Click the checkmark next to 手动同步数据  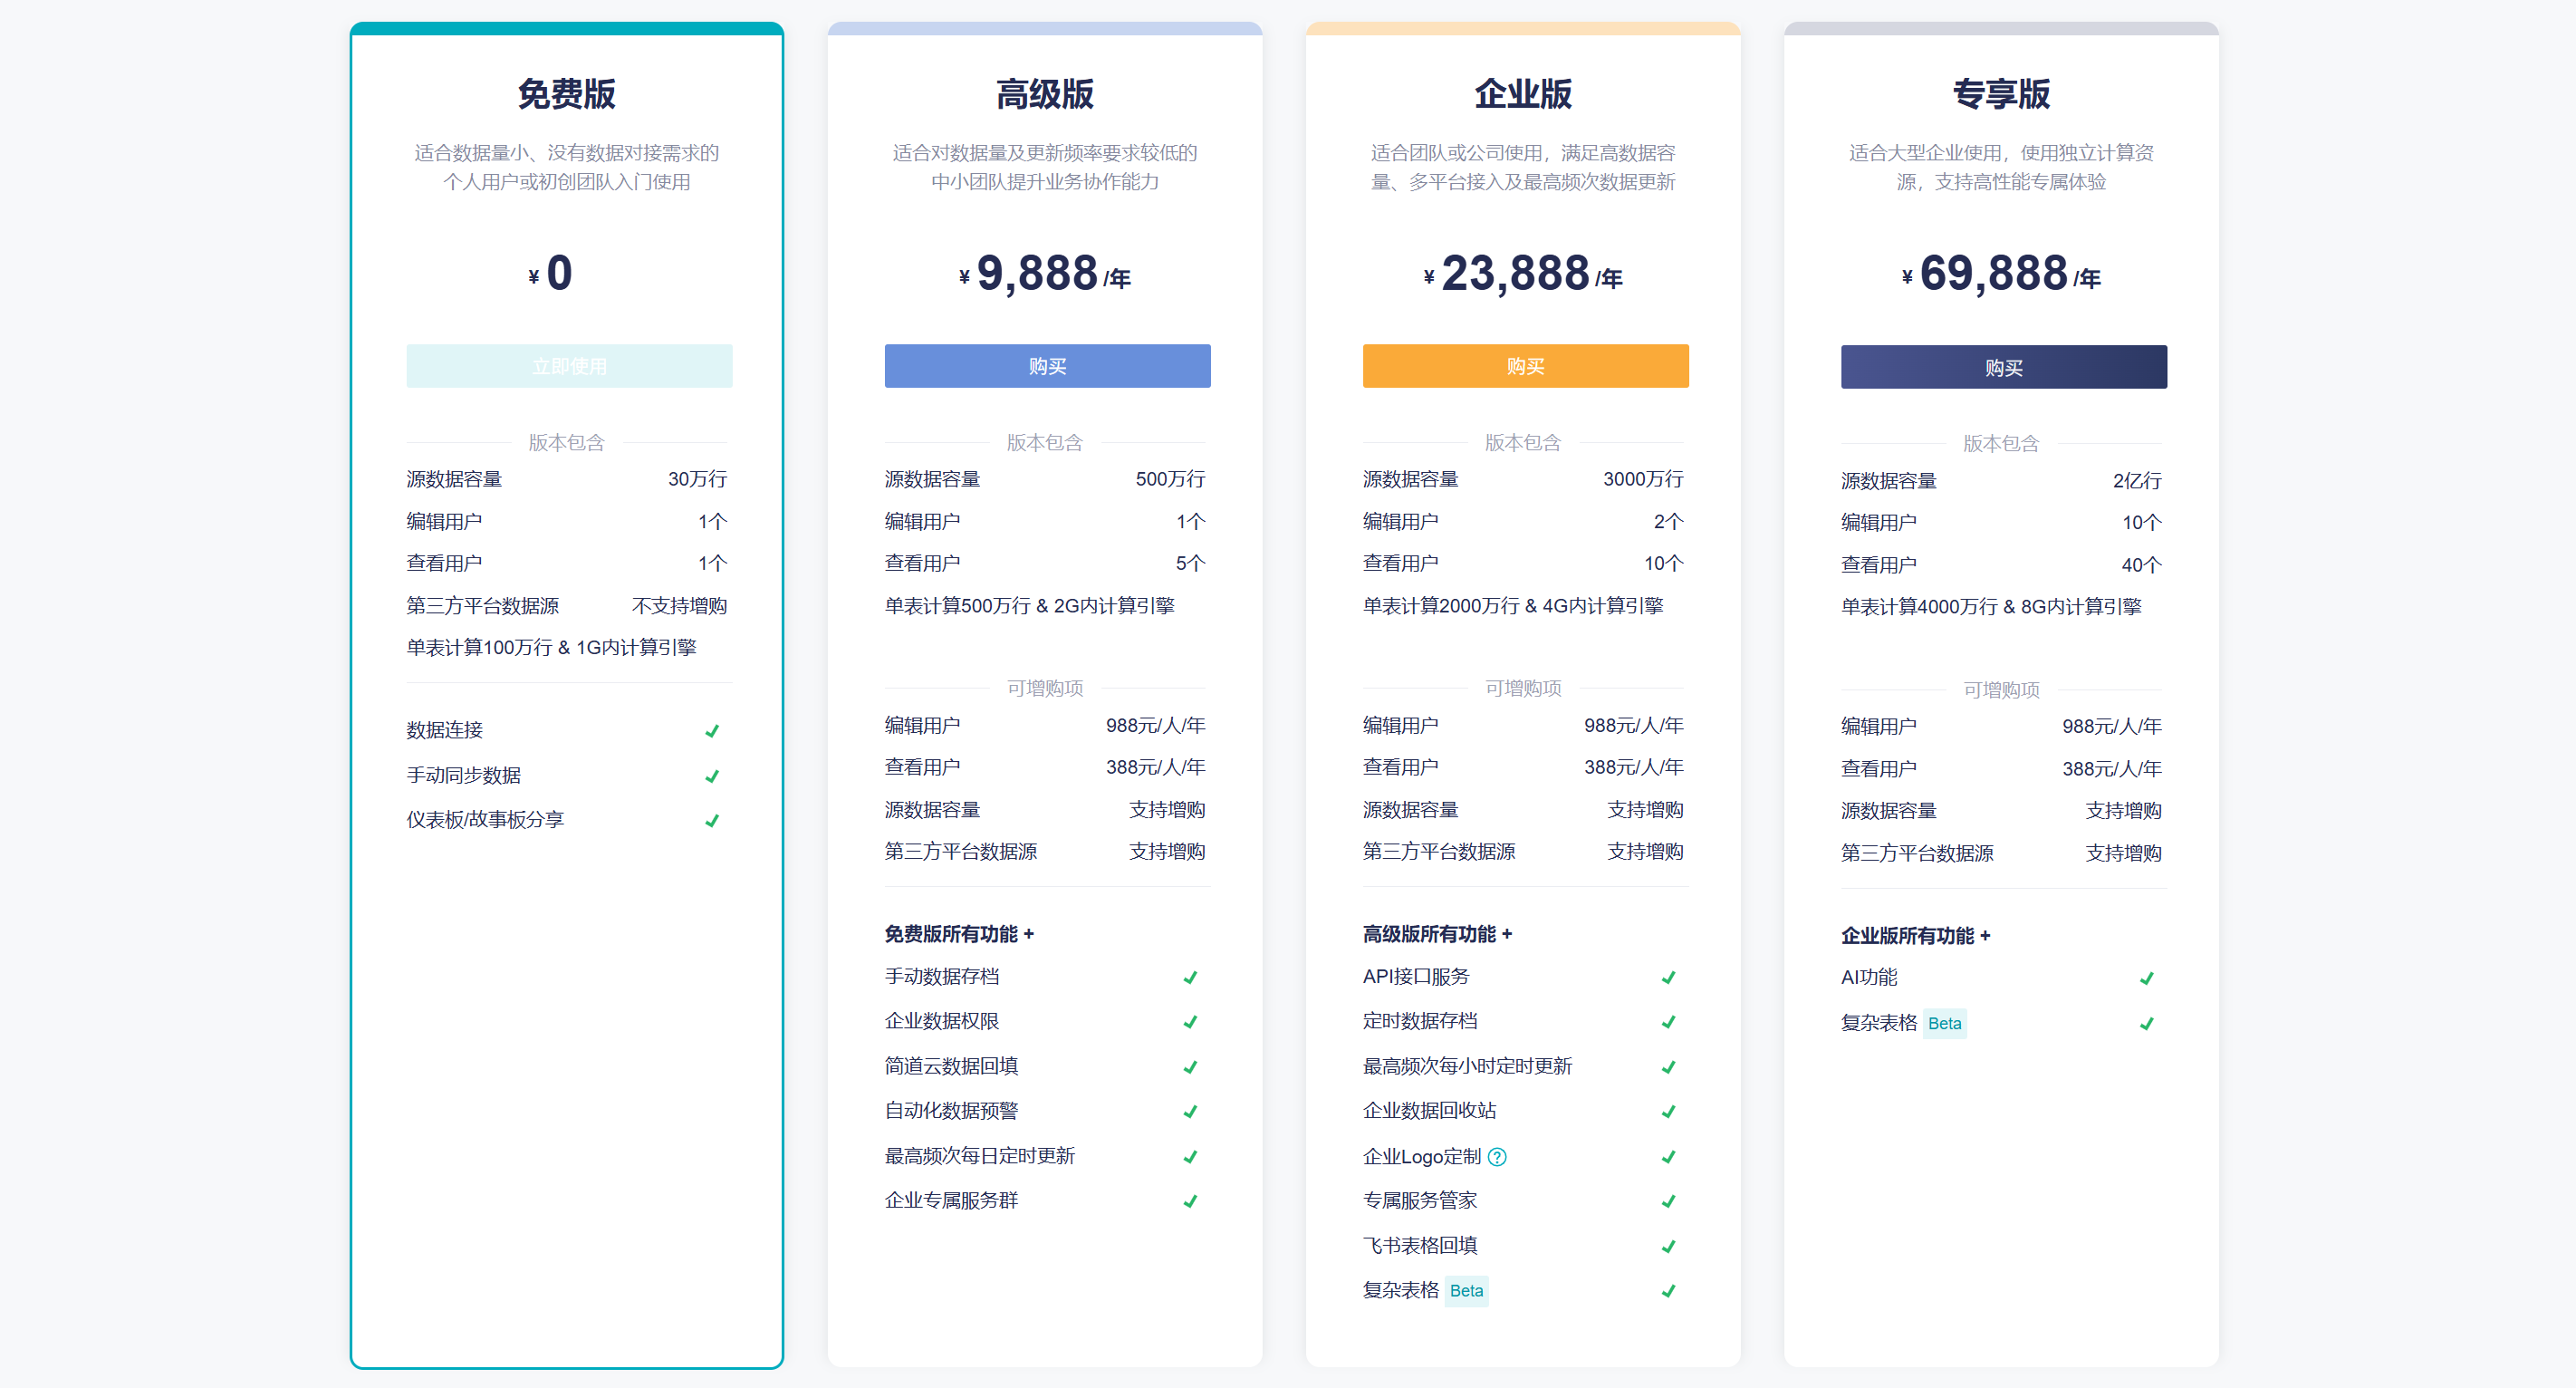coord(712,776)
